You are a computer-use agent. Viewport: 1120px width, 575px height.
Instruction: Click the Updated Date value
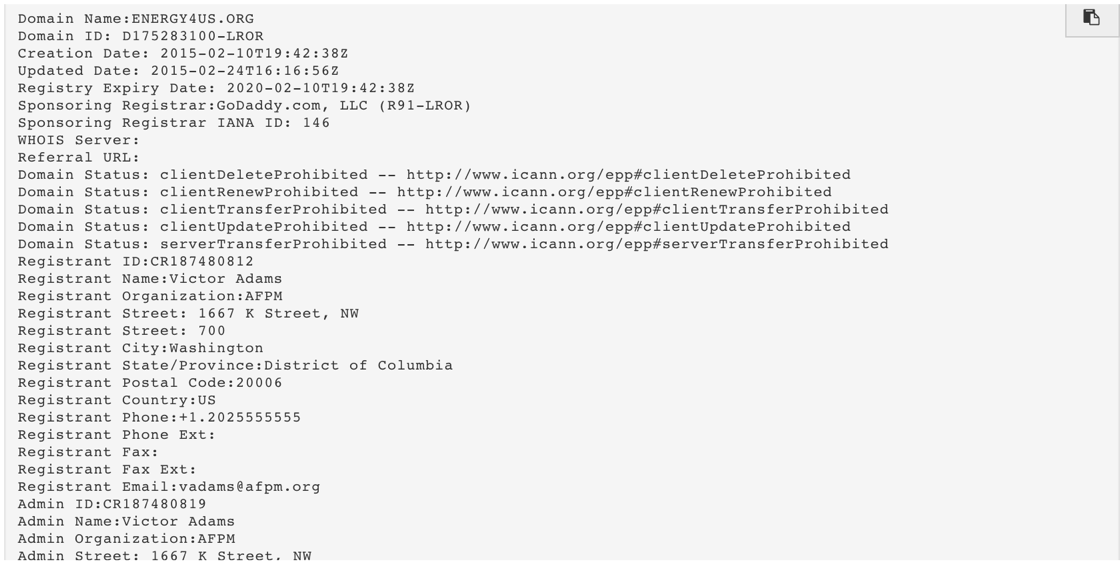tap(245, 71)
